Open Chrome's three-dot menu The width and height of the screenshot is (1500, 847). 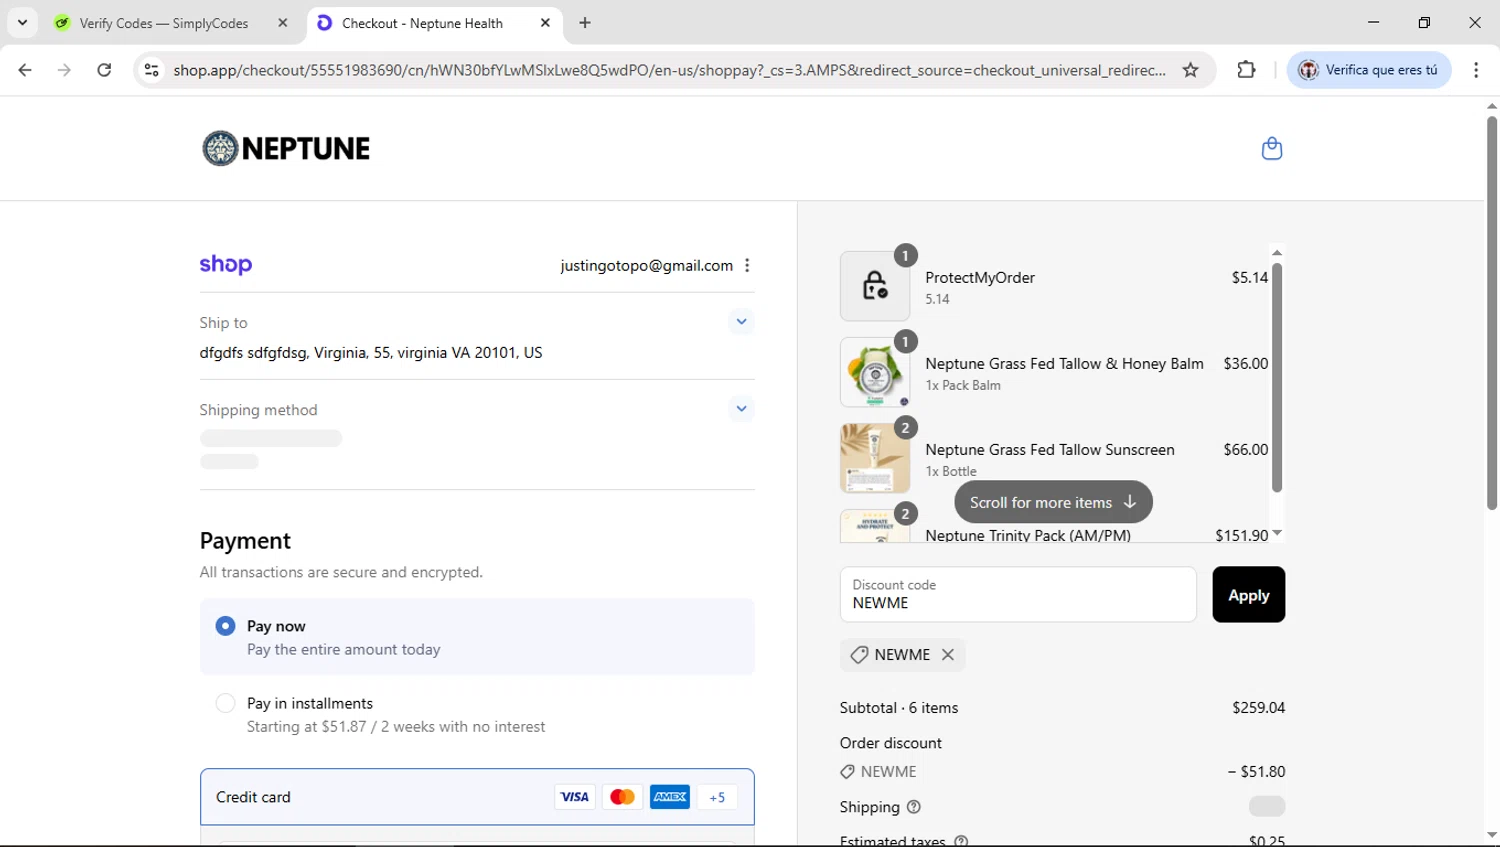click(x=1476, y=70)
